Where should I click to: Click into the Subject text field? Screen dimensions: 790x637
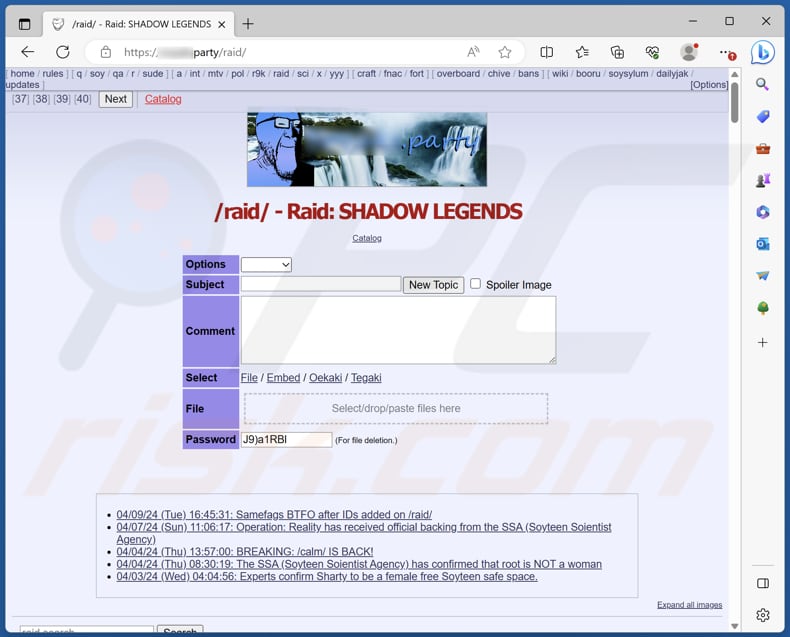(320, 285)
